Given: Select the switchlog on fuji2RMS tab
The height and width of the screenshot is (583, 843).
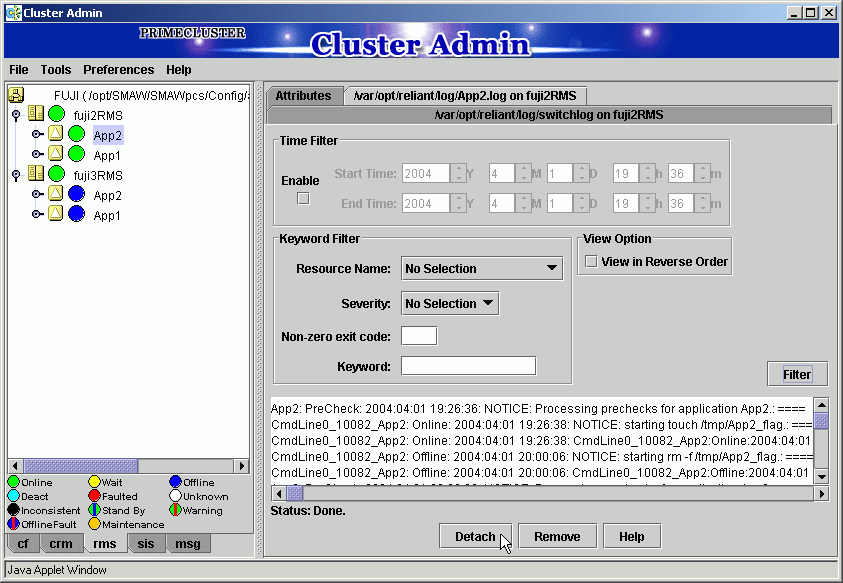Looking at the screenshot, I should point(549,115).
